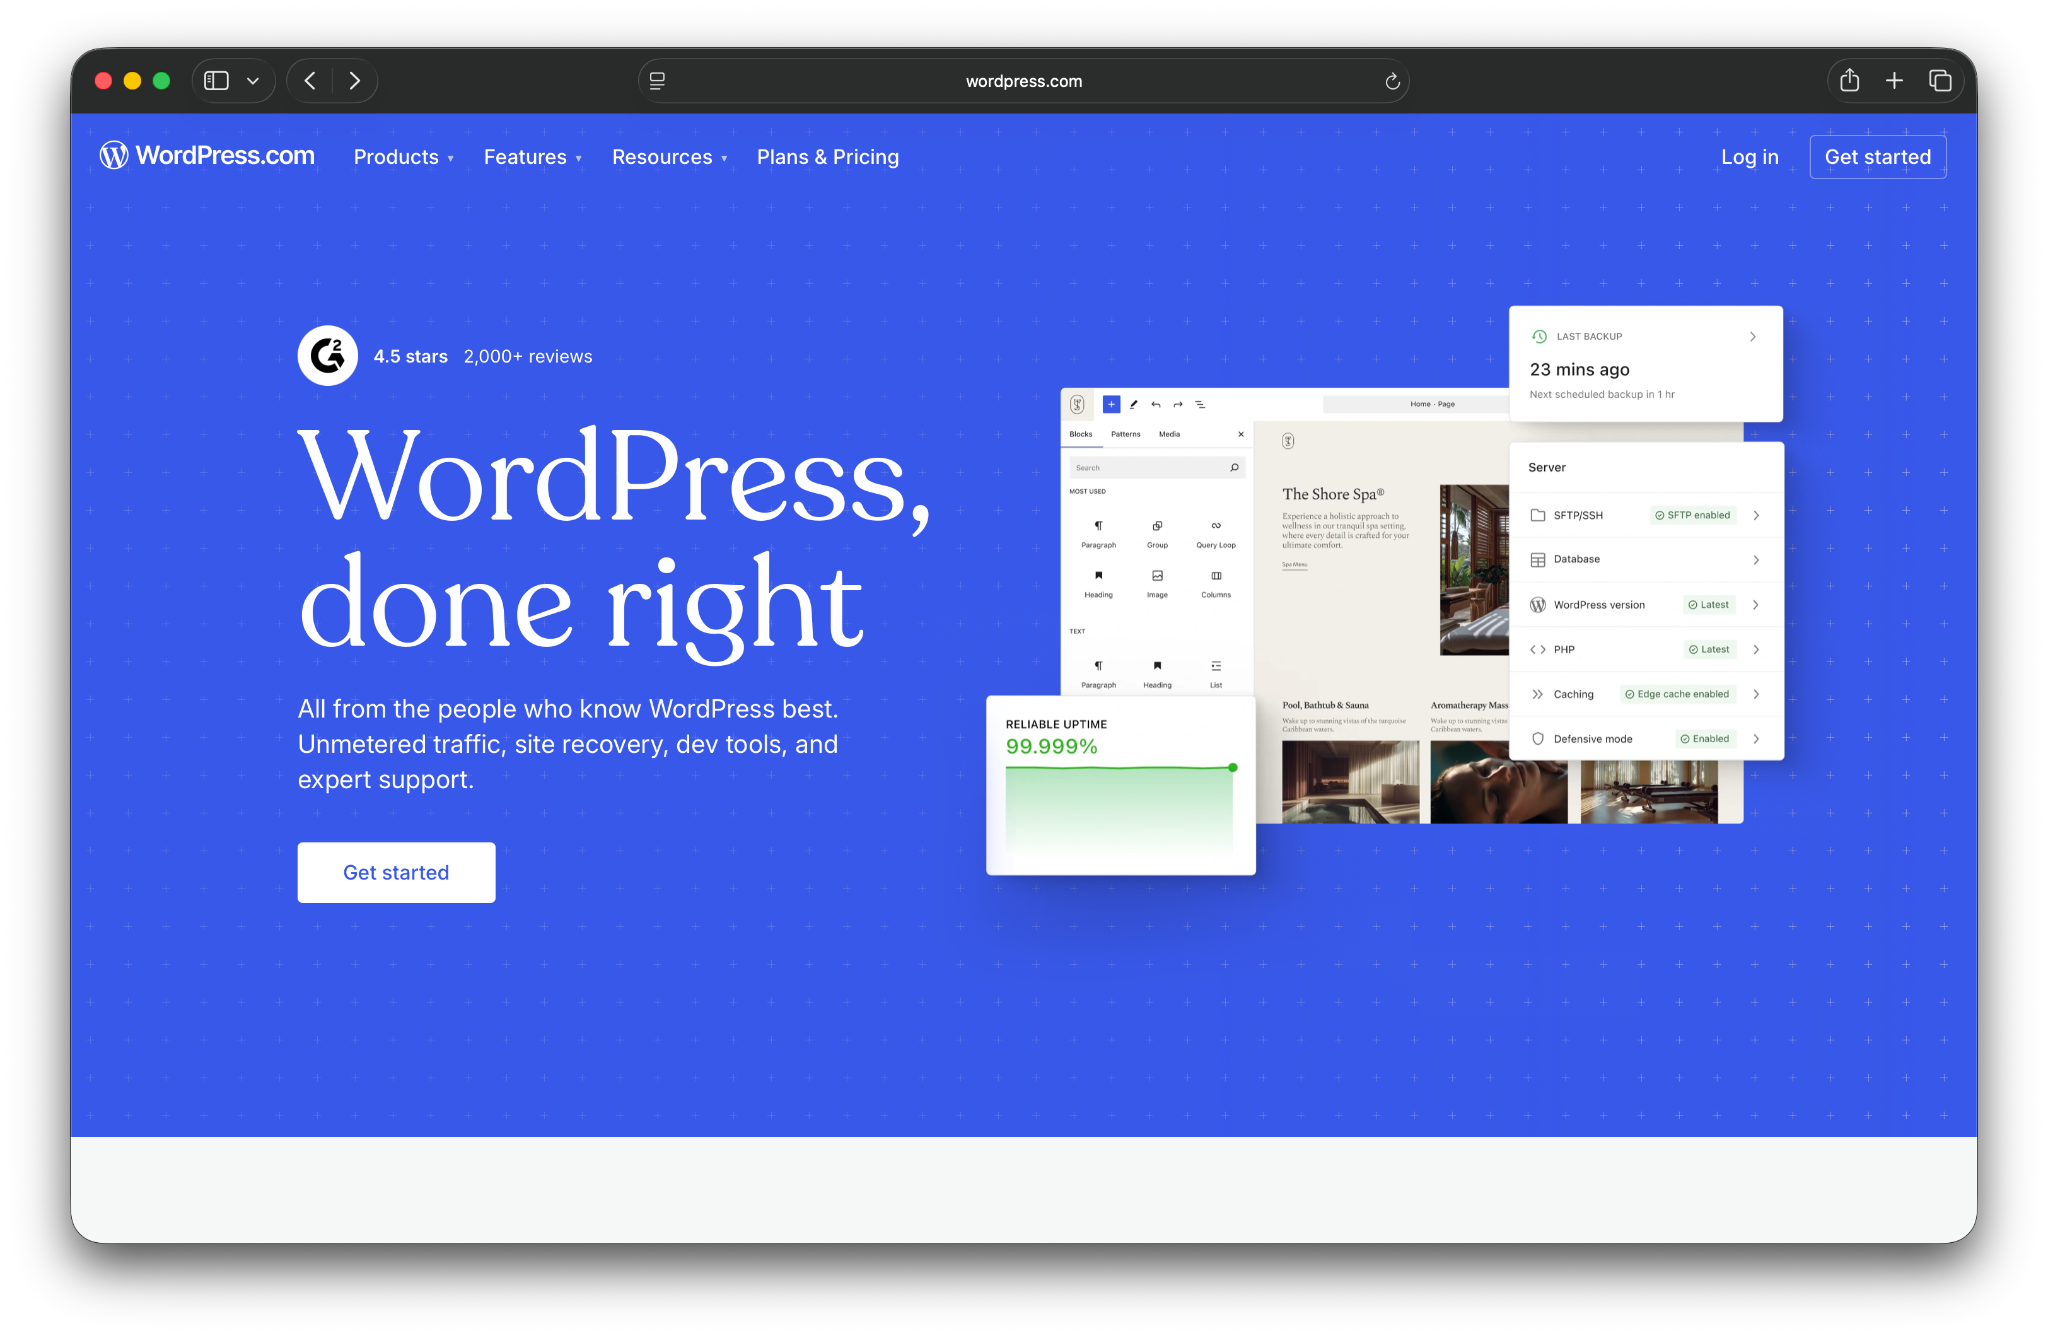Click the PHP Latest badge

coord(1709,650)
